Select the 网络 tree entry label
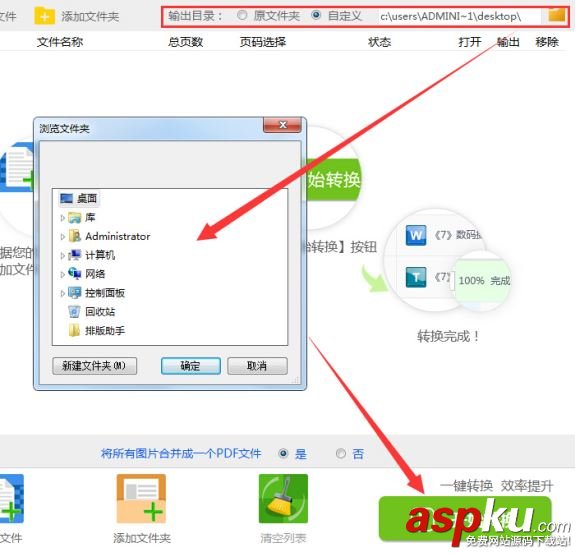 click(x=95, y=274)
